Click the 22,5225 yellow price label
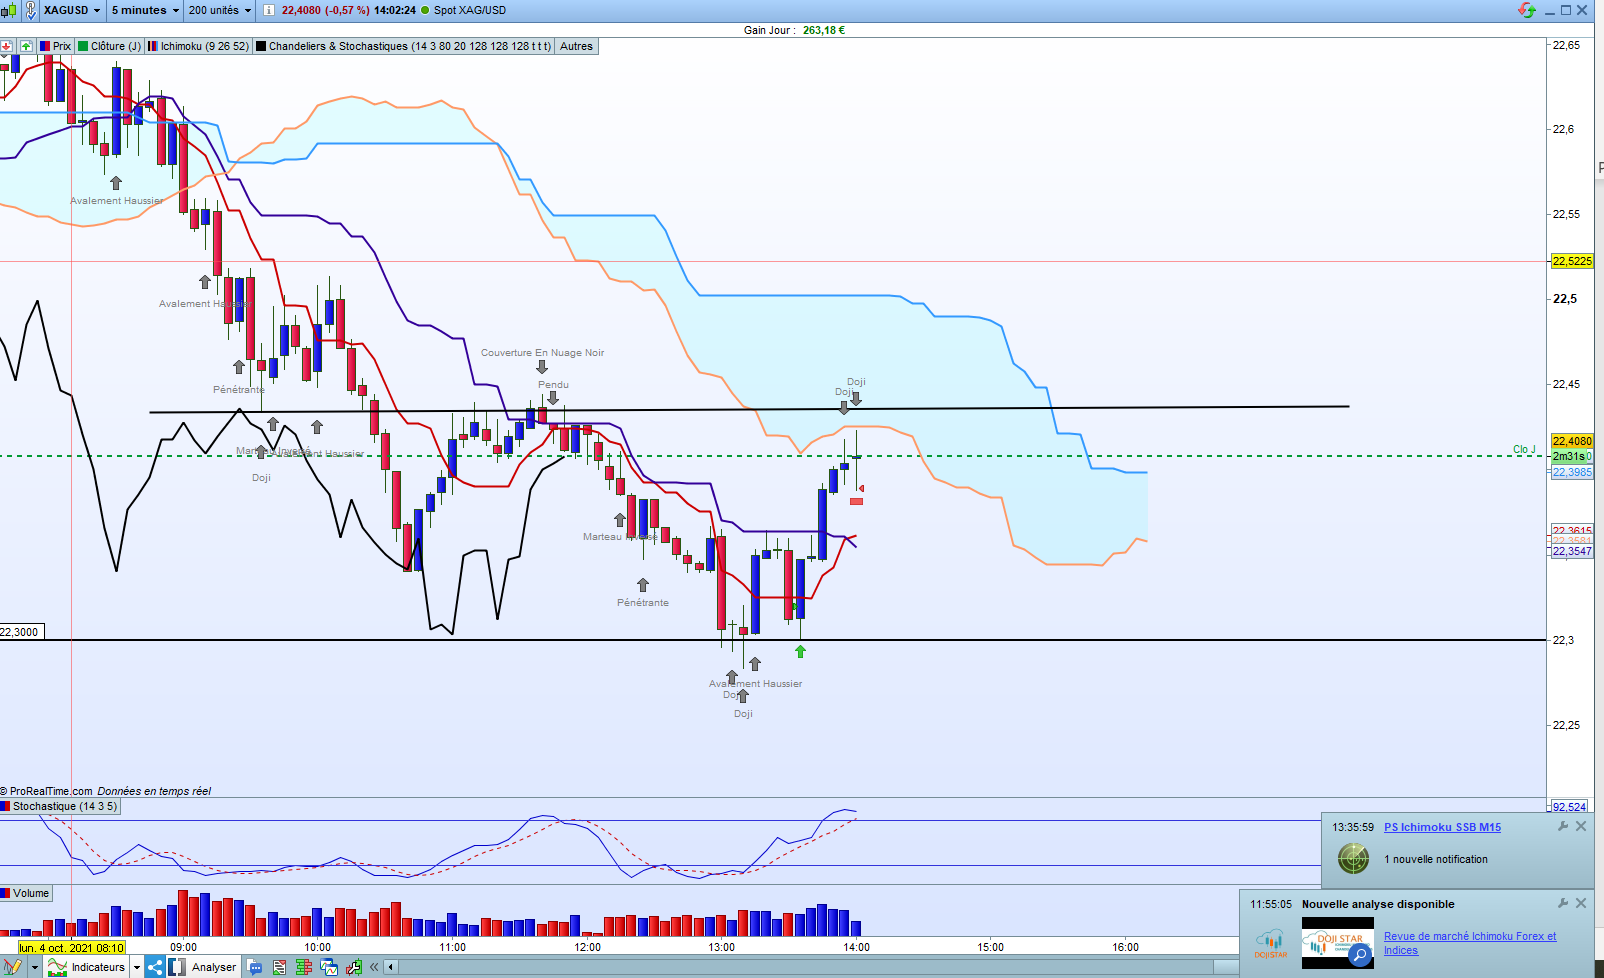The width and height of the screenshot is (1604, 978). click(1572, 261)
